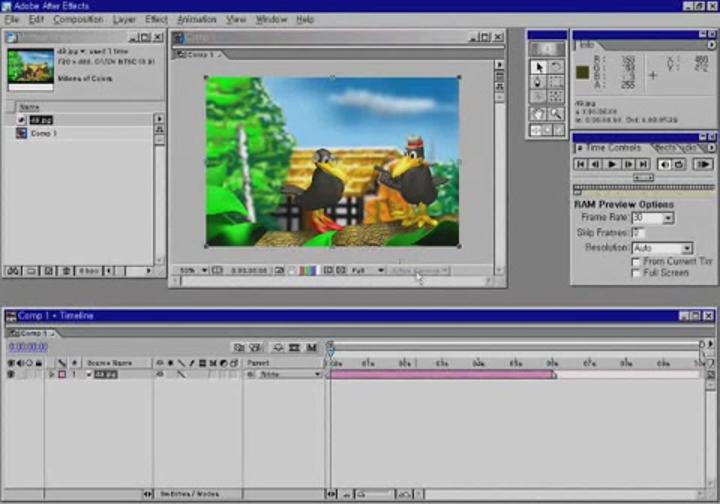The image size is (720, 504).
Task: Go to last frame in Time Controls
Action: [x=643, y=164]
